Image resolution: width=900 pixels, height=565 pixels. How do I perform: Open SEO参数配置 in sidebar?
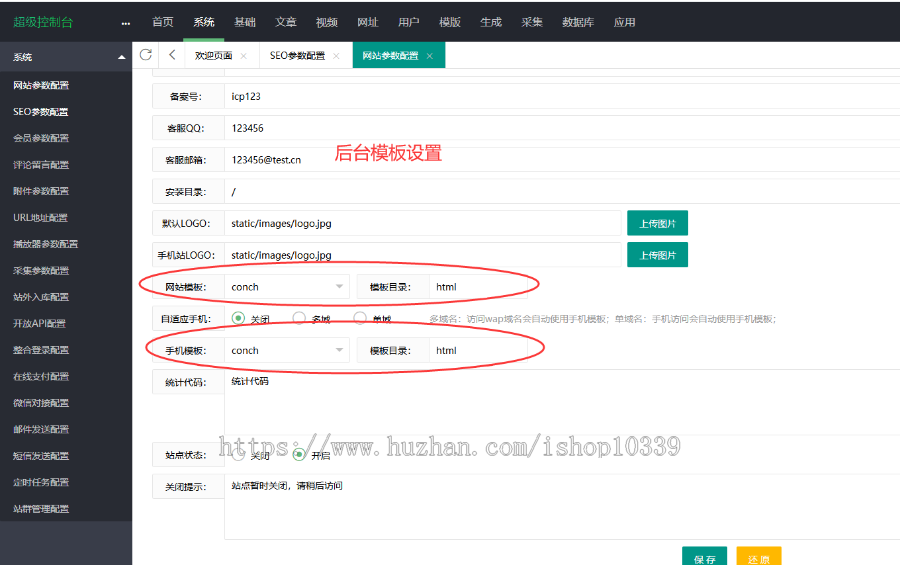pyautogui.click(x=41, y=111)
